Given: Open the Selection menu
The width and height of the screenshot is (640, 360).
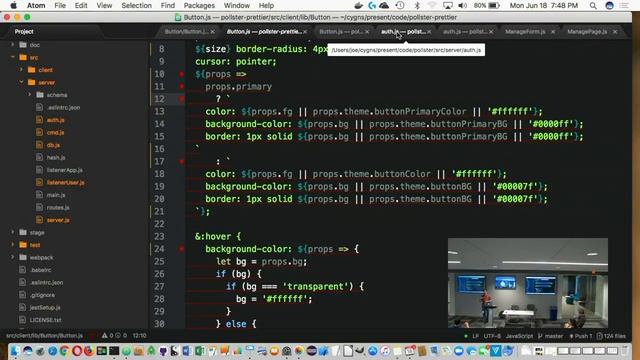Looking at the screenshot, I should (x=136, y=5).
